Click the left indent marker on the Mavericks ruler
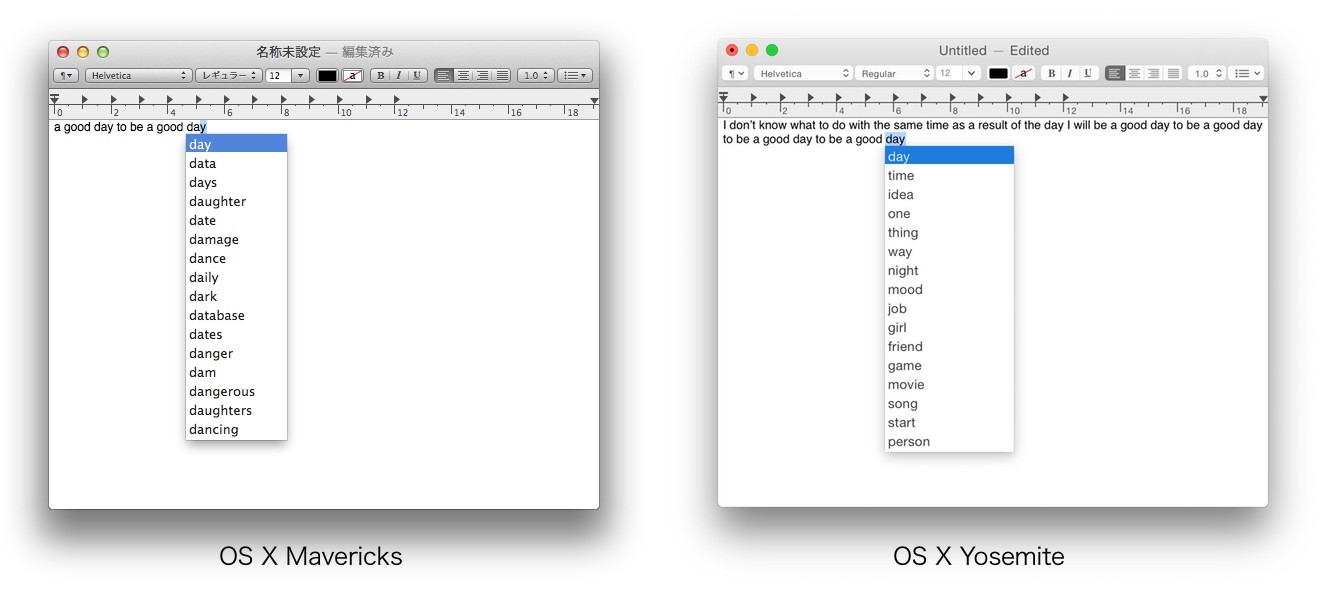The width and height of the screenshot is (1324, 590). [55, 99]
